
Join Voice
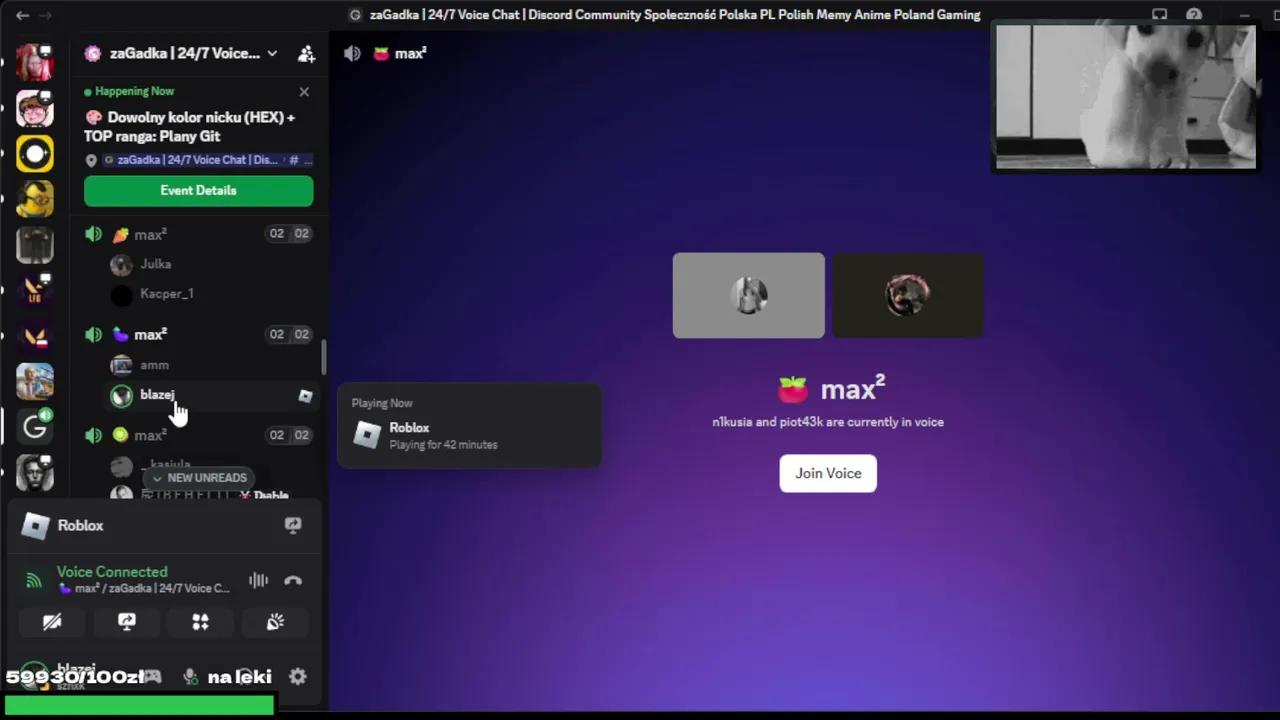(x=828, y=473)
